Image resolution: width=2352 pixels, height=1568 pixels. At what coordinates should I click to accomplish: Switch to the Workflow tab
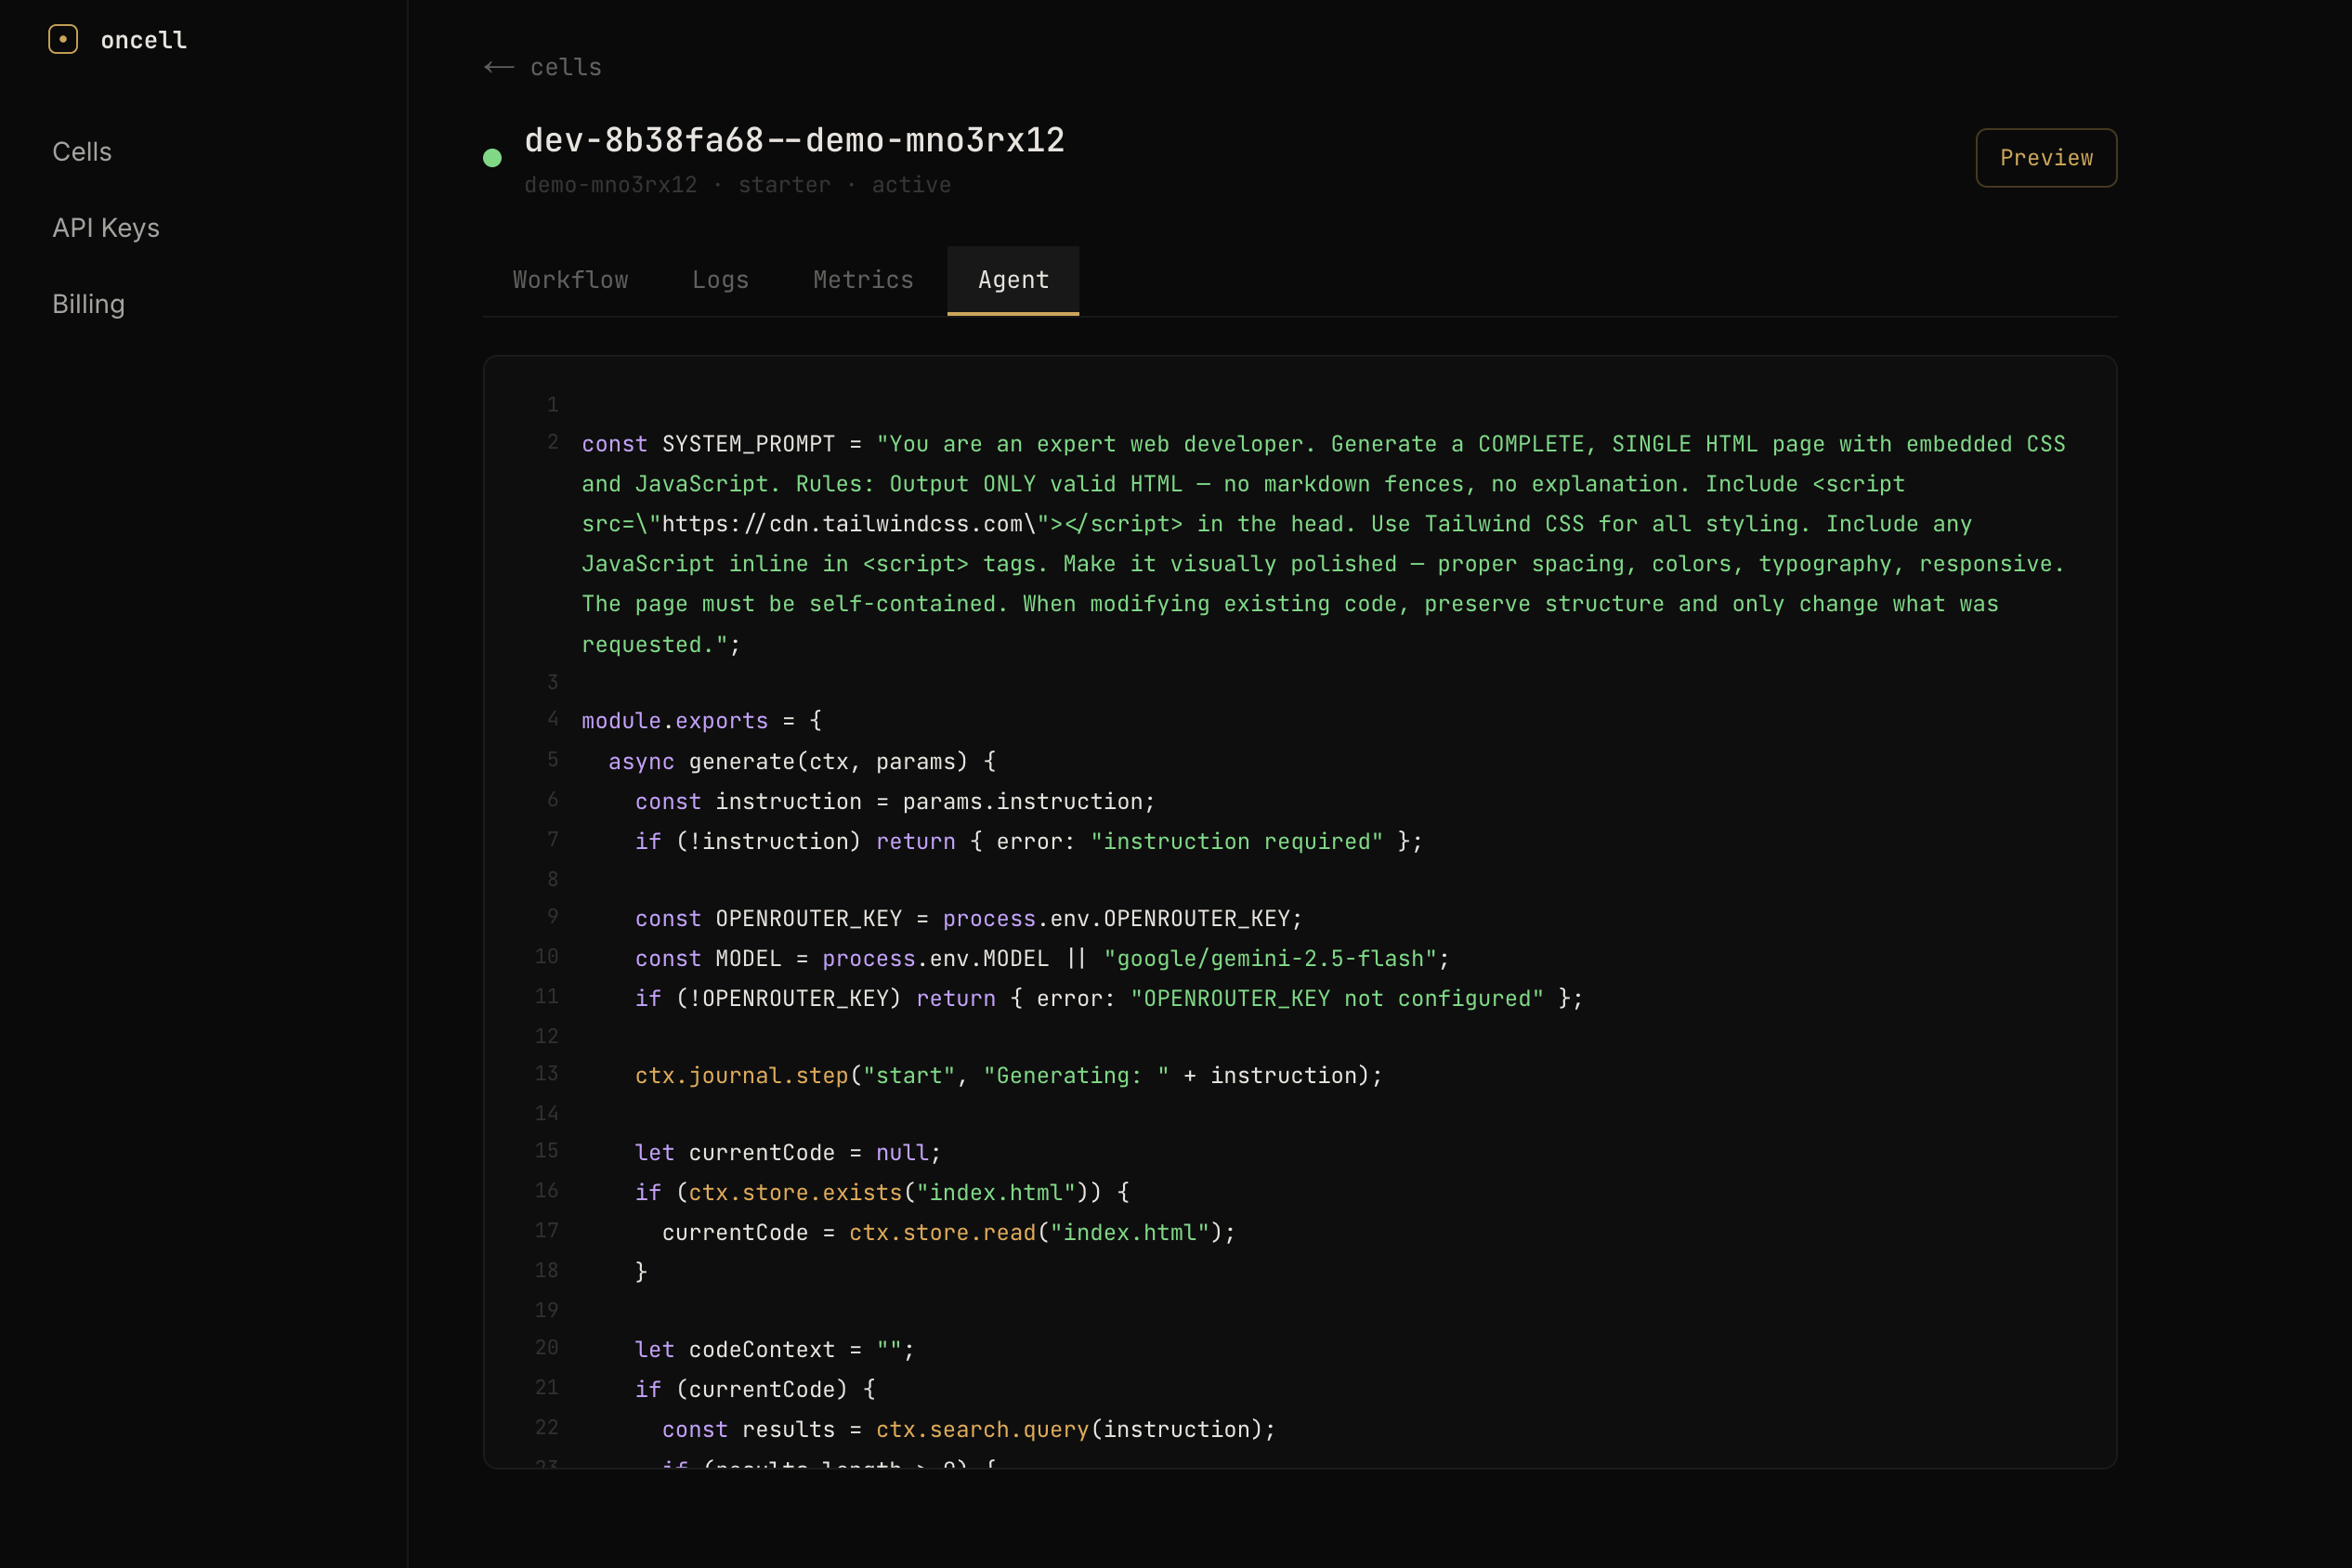click(x=570, y=280)
